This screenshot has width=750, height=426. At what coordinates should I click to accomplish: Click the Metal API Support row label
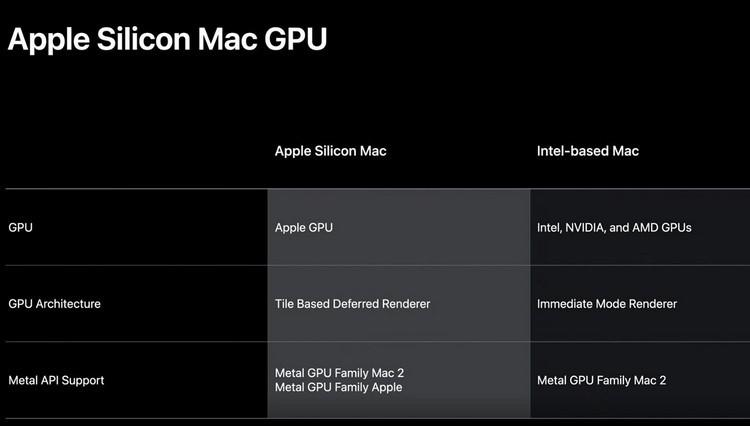pos(56,380)
